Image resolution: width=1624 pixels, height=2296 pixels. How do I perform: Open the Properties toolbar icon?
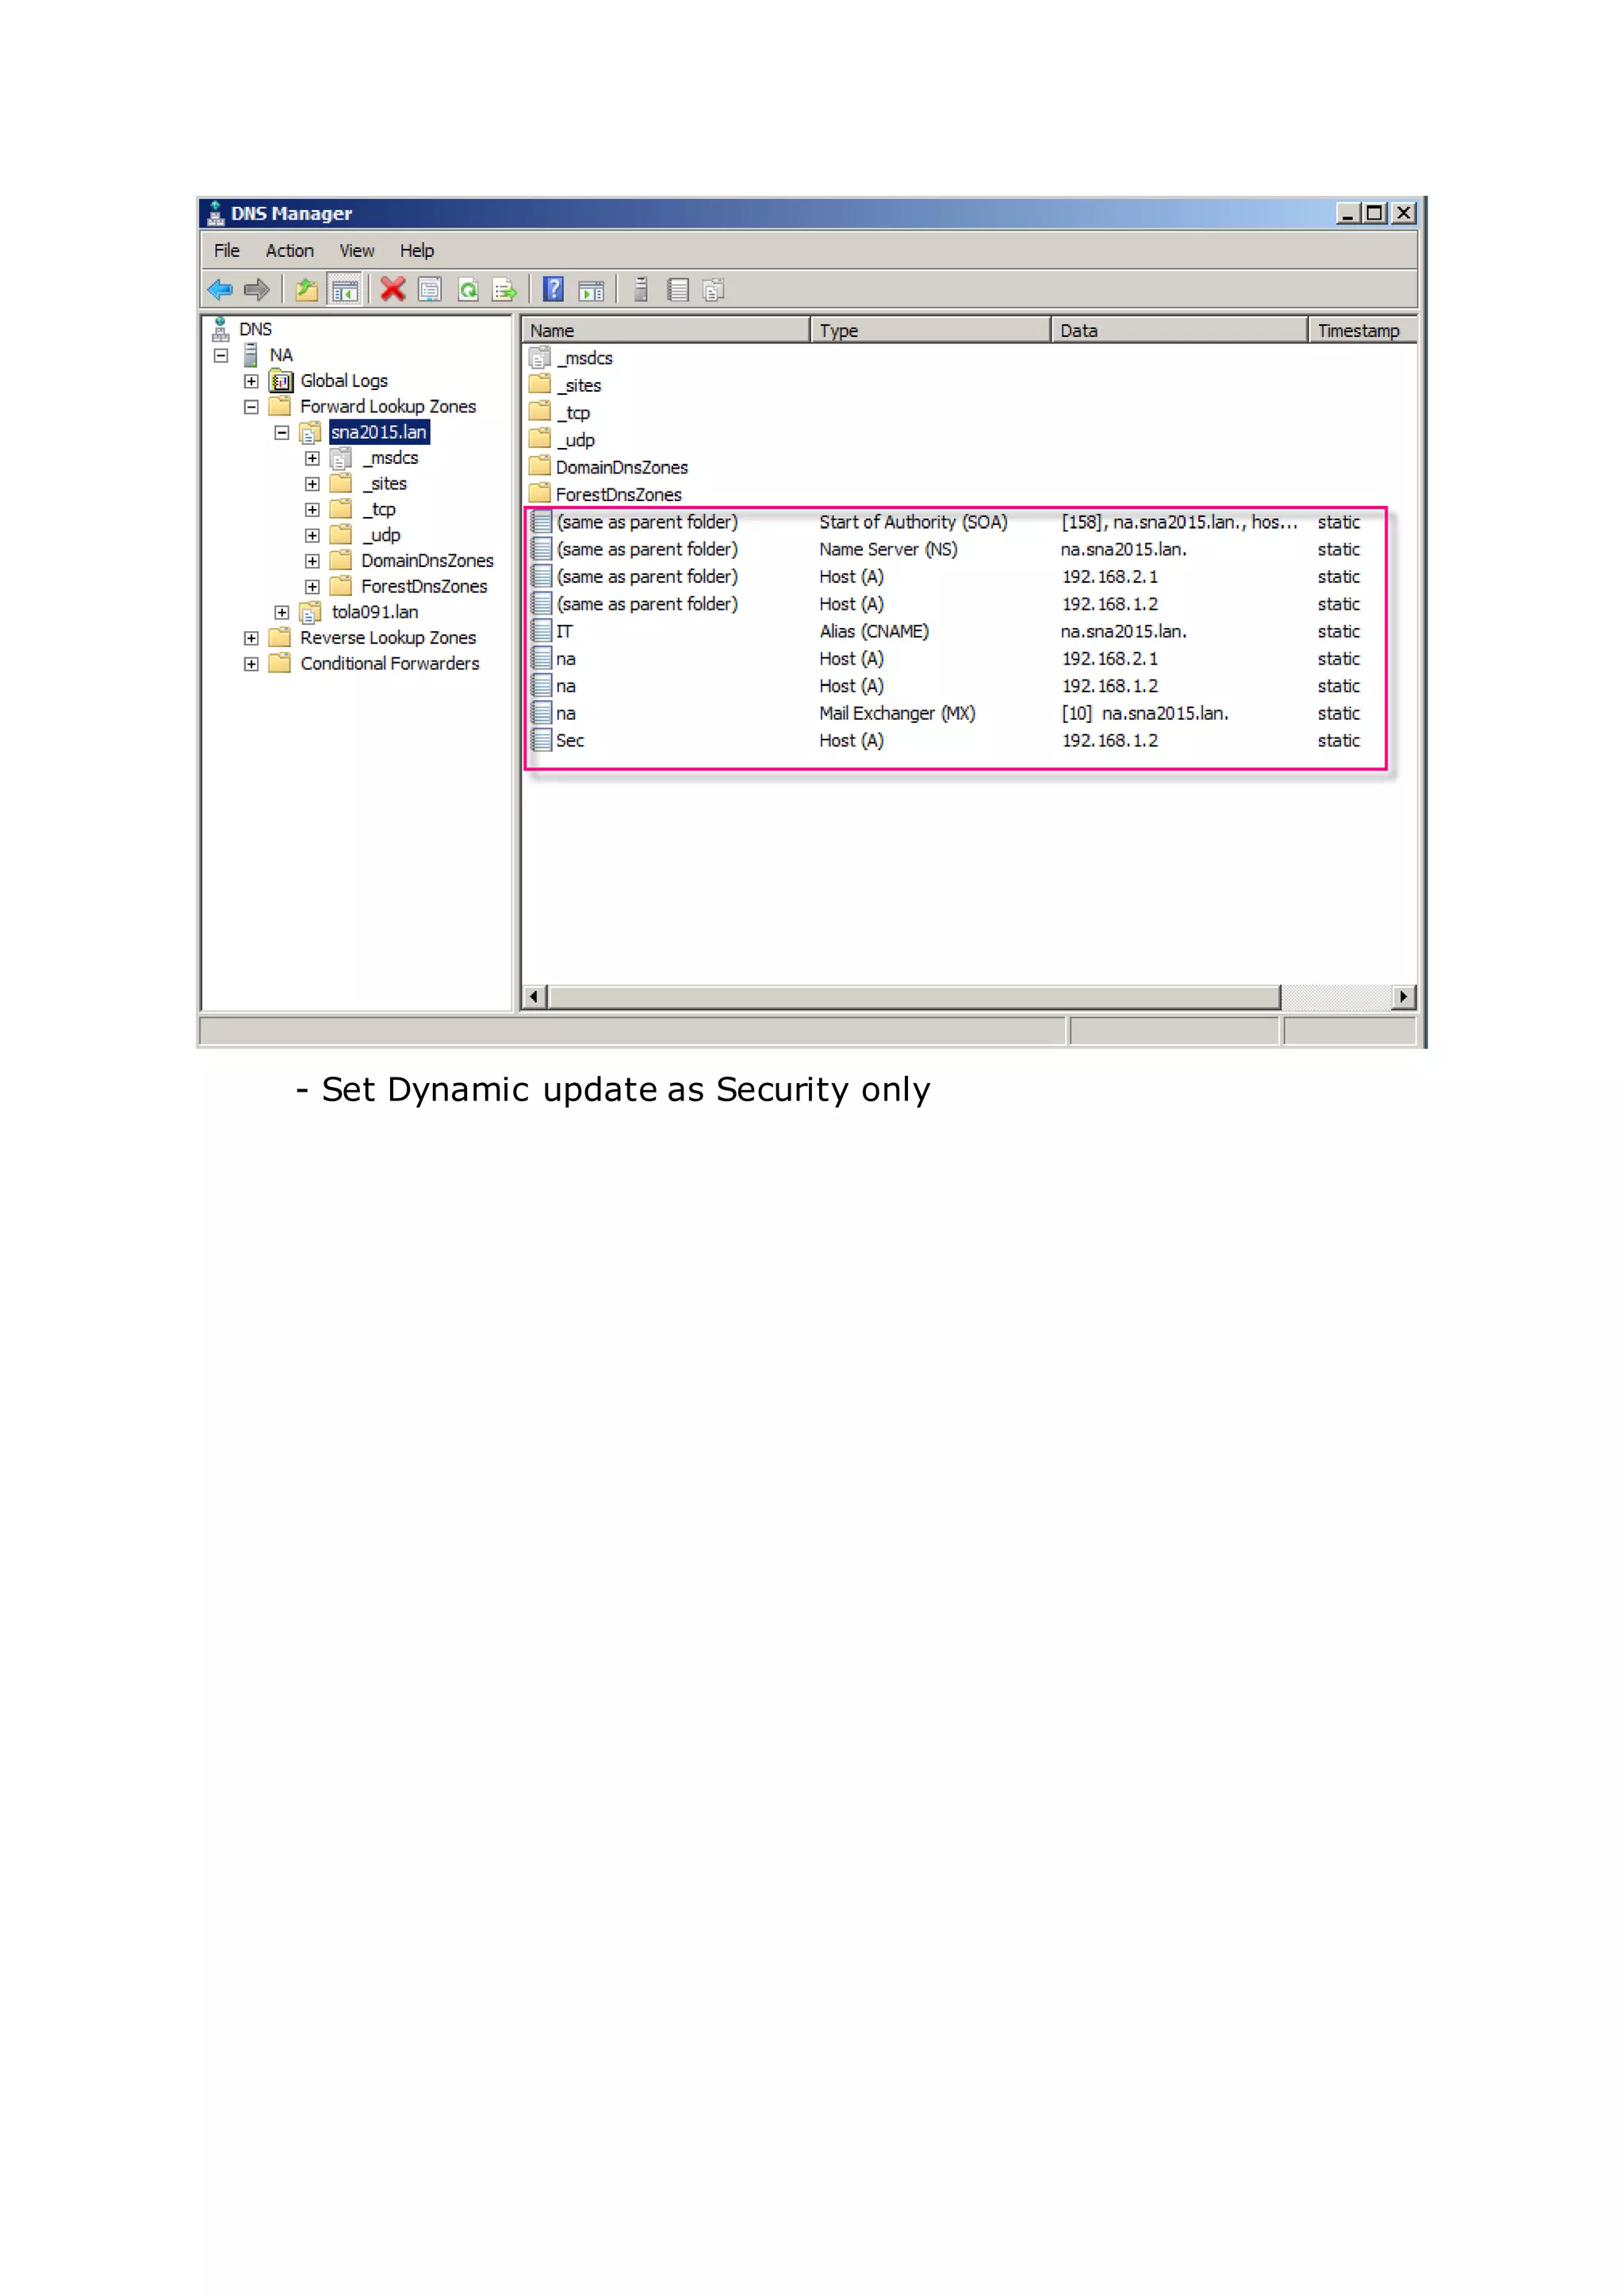coord(430,290)
